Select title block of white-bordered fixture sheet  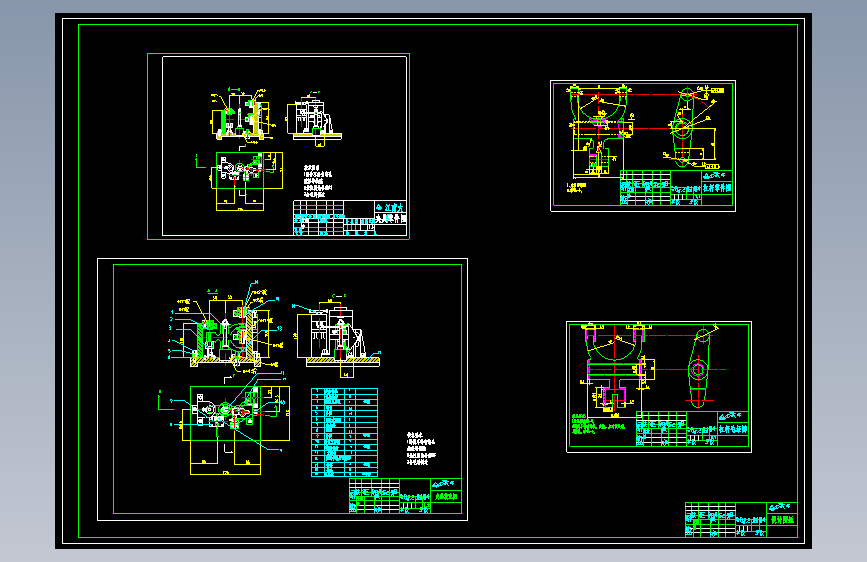pyautogui.click(x=349, y=218)
